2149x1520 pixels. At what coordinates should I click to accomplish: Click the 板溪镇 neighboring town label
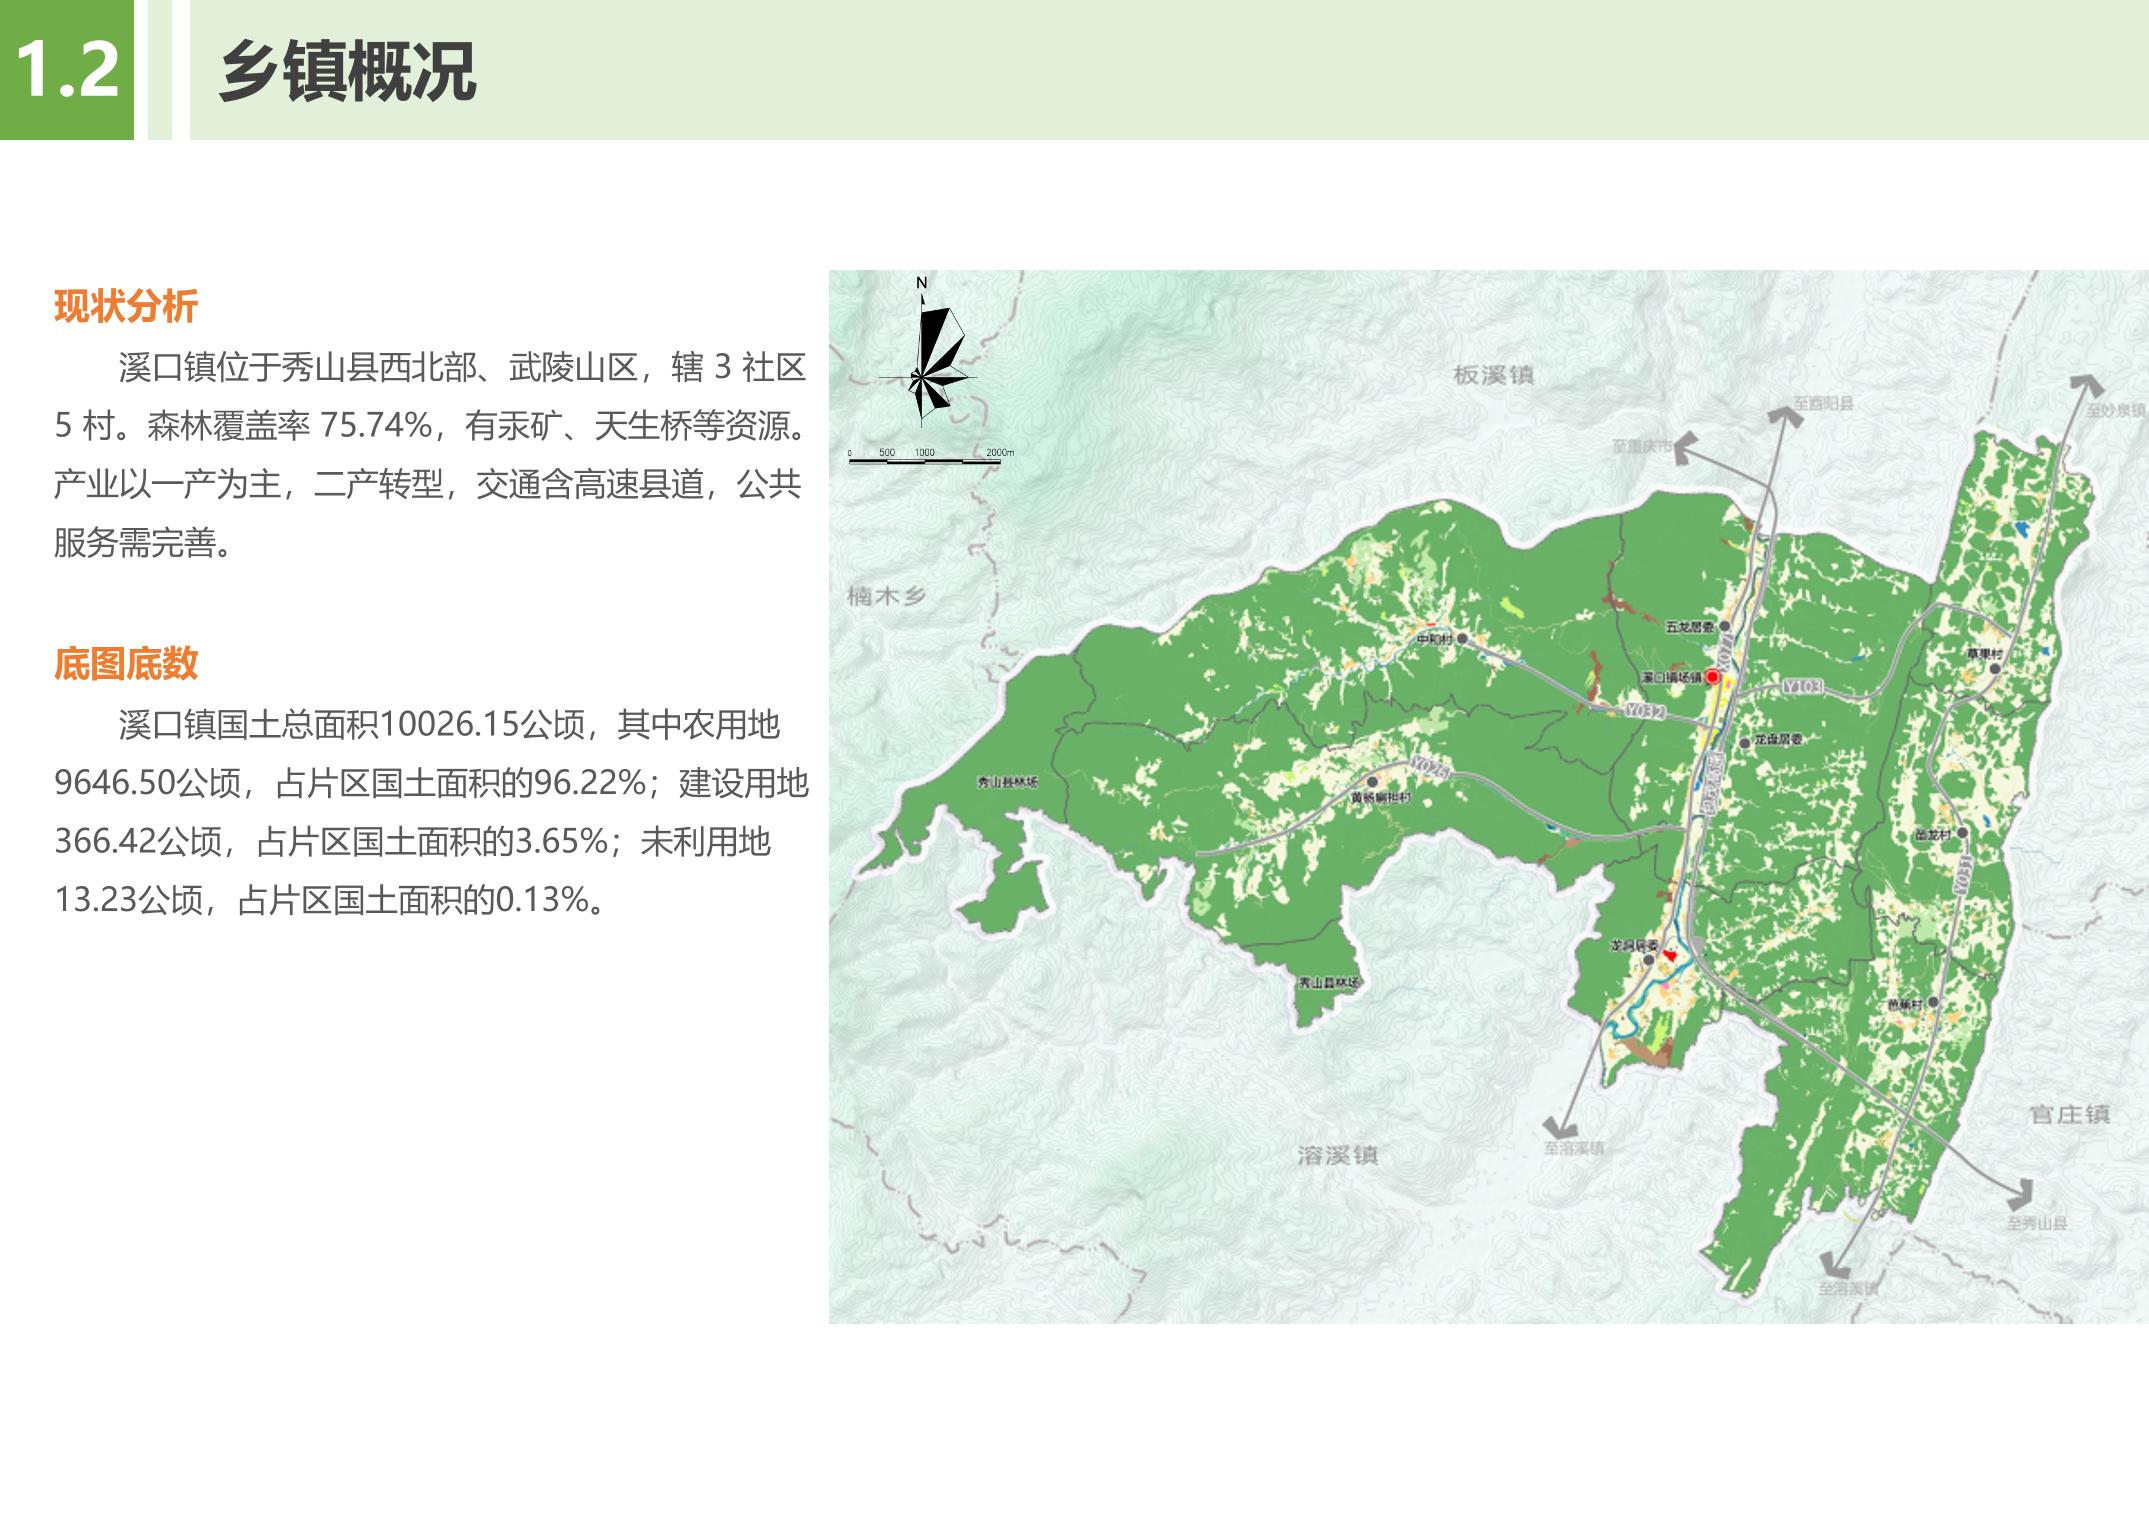point(1492,375)
